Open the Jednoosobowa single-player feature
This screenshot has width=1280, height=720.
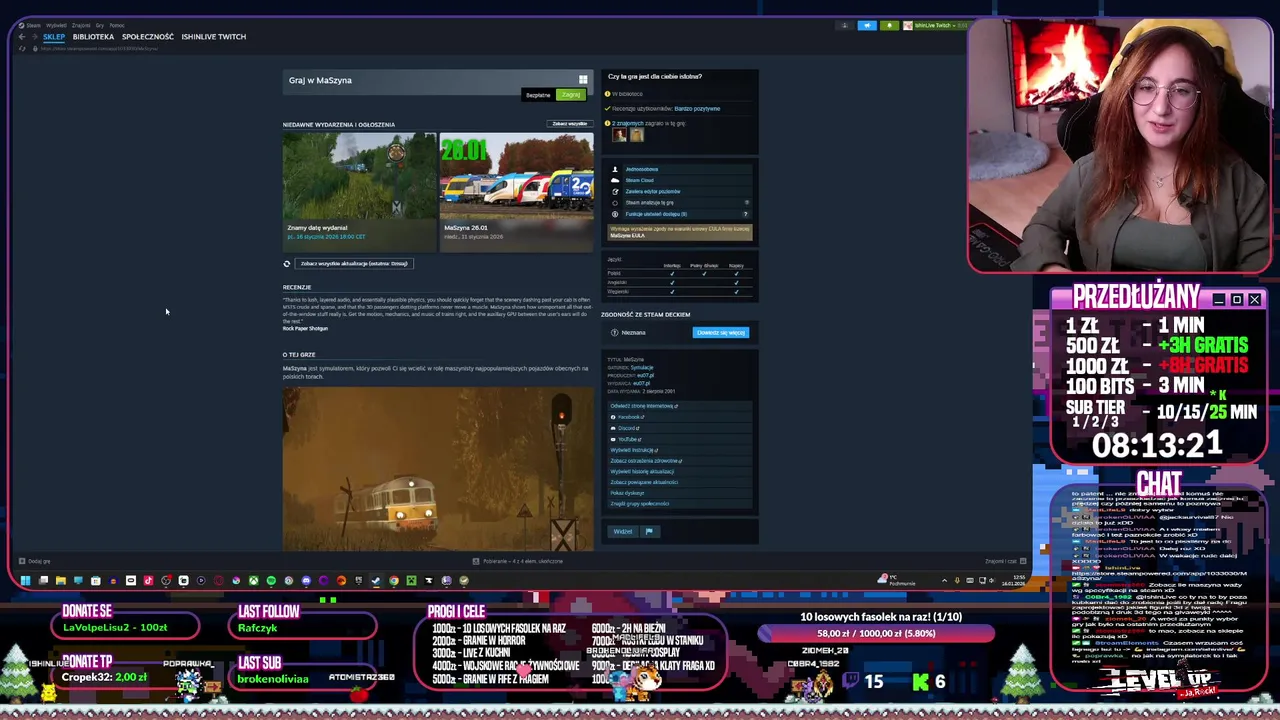tap(642, 169)
